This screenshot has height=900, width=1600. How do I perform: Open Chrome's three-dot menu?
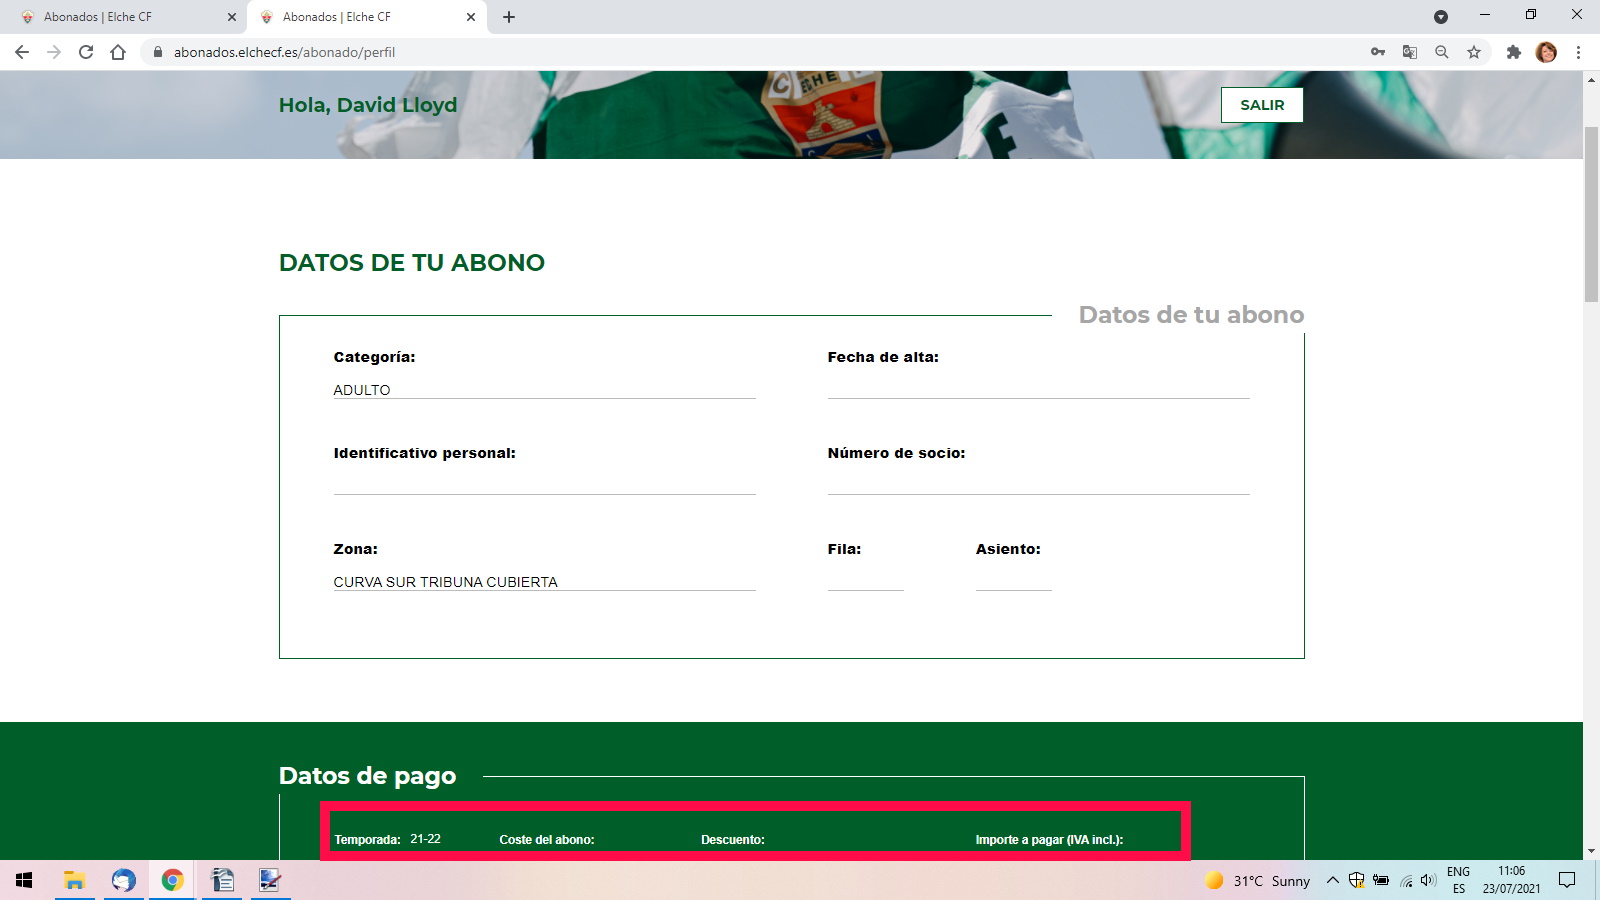(x=1580, y=51)
